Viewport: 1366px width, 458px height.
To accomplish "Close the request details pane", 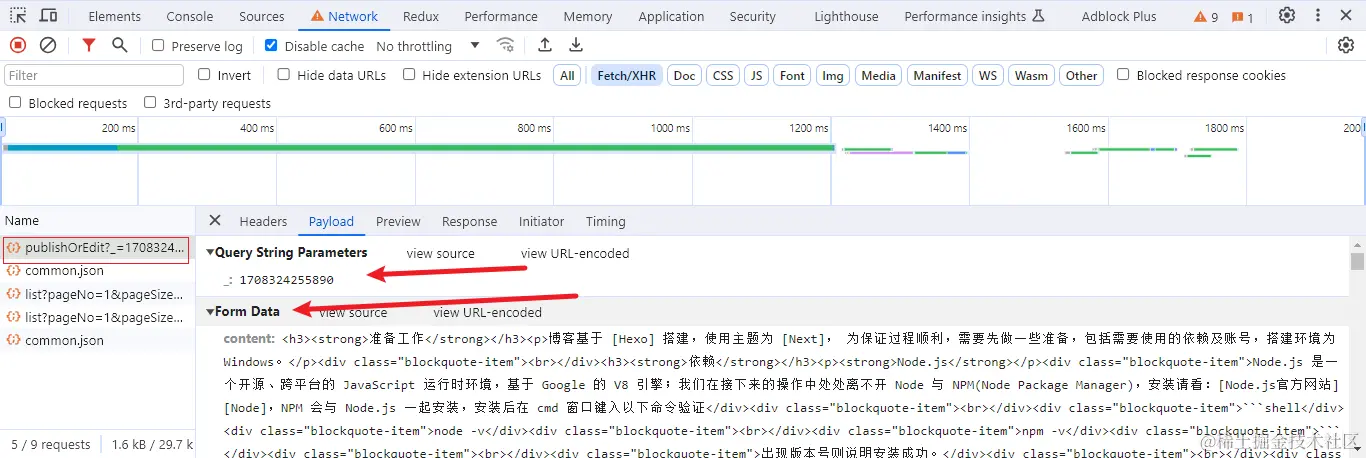I will click(214, 221).
